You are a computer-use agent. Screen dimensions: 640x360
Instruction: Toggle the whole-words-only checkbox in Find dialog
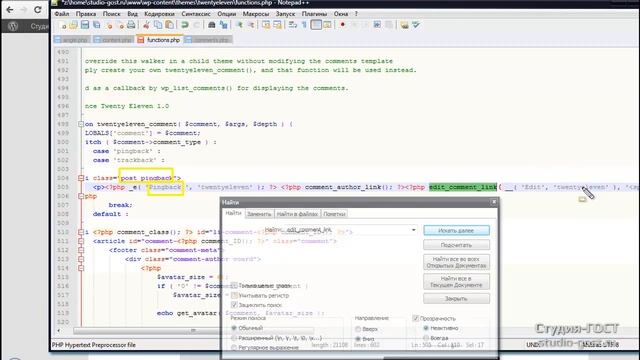click(x=234, y=286)
